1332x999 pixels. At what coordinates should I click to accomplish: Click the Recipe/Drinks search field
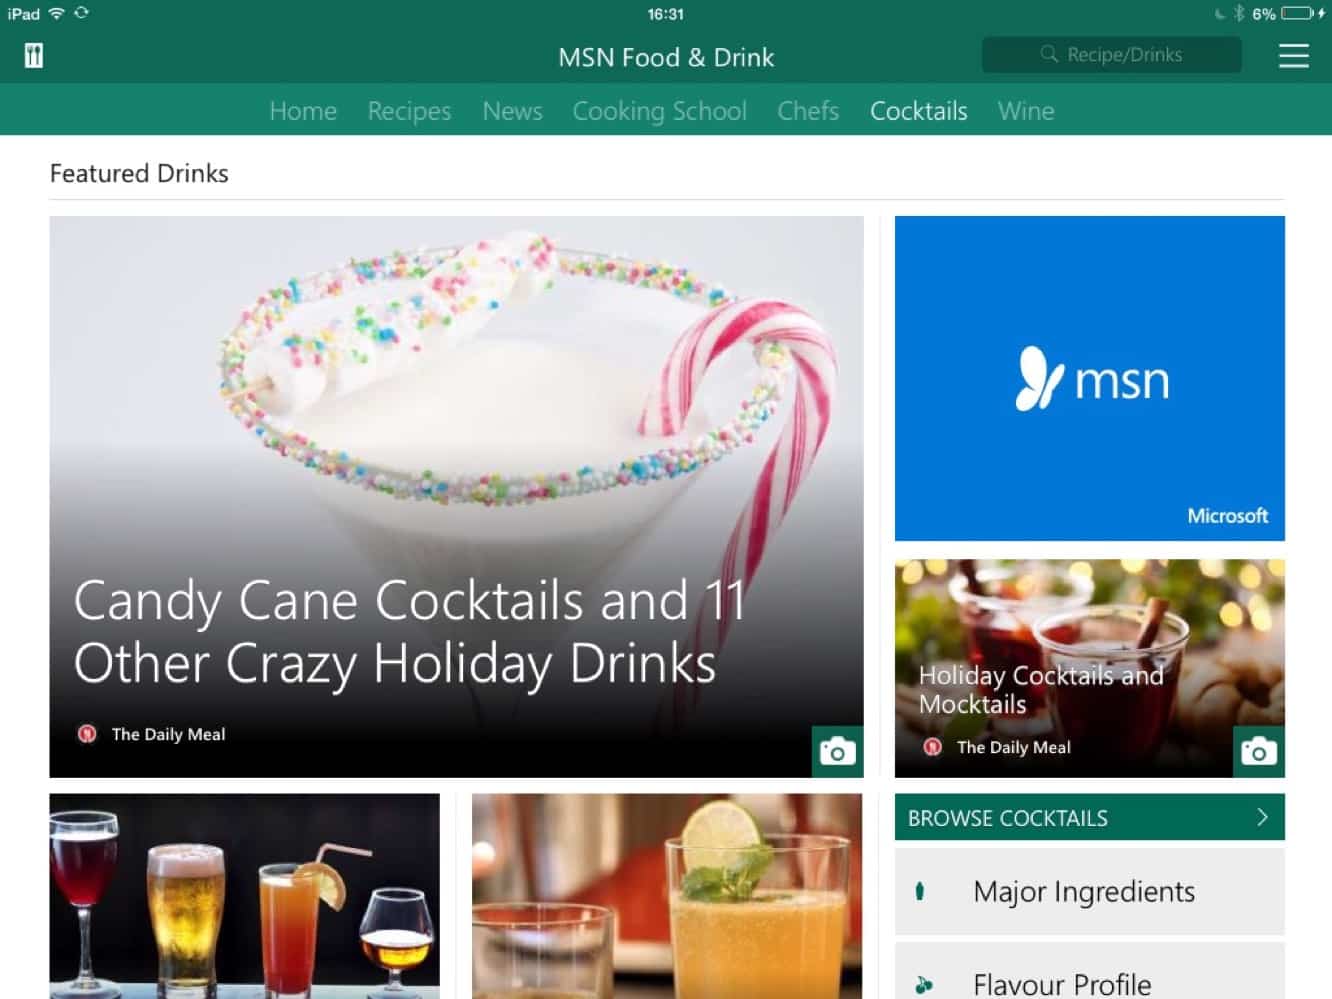tap(1111, 55)
